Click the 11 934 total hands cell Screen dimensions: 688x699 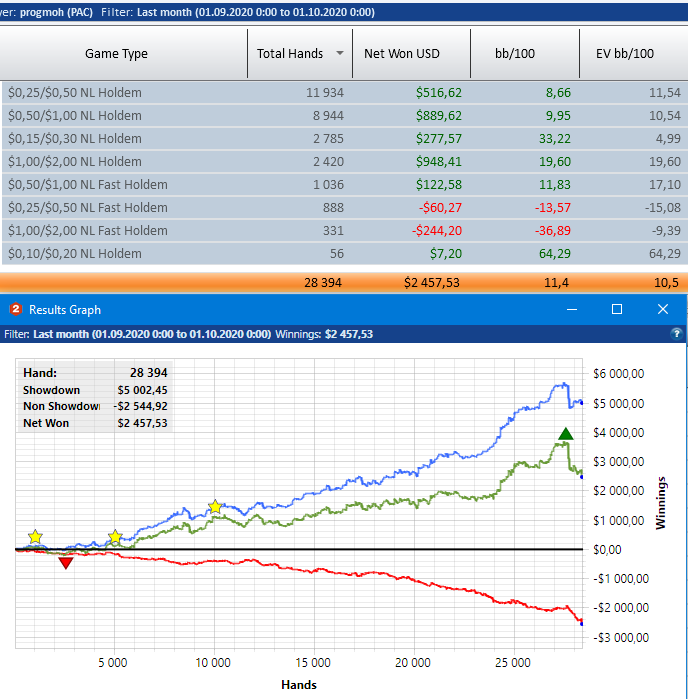325,93
